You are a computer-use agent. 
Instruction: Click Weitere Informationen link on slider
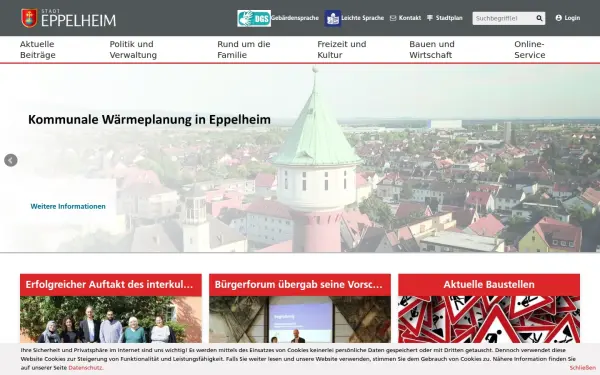click(x=68, y=206)
